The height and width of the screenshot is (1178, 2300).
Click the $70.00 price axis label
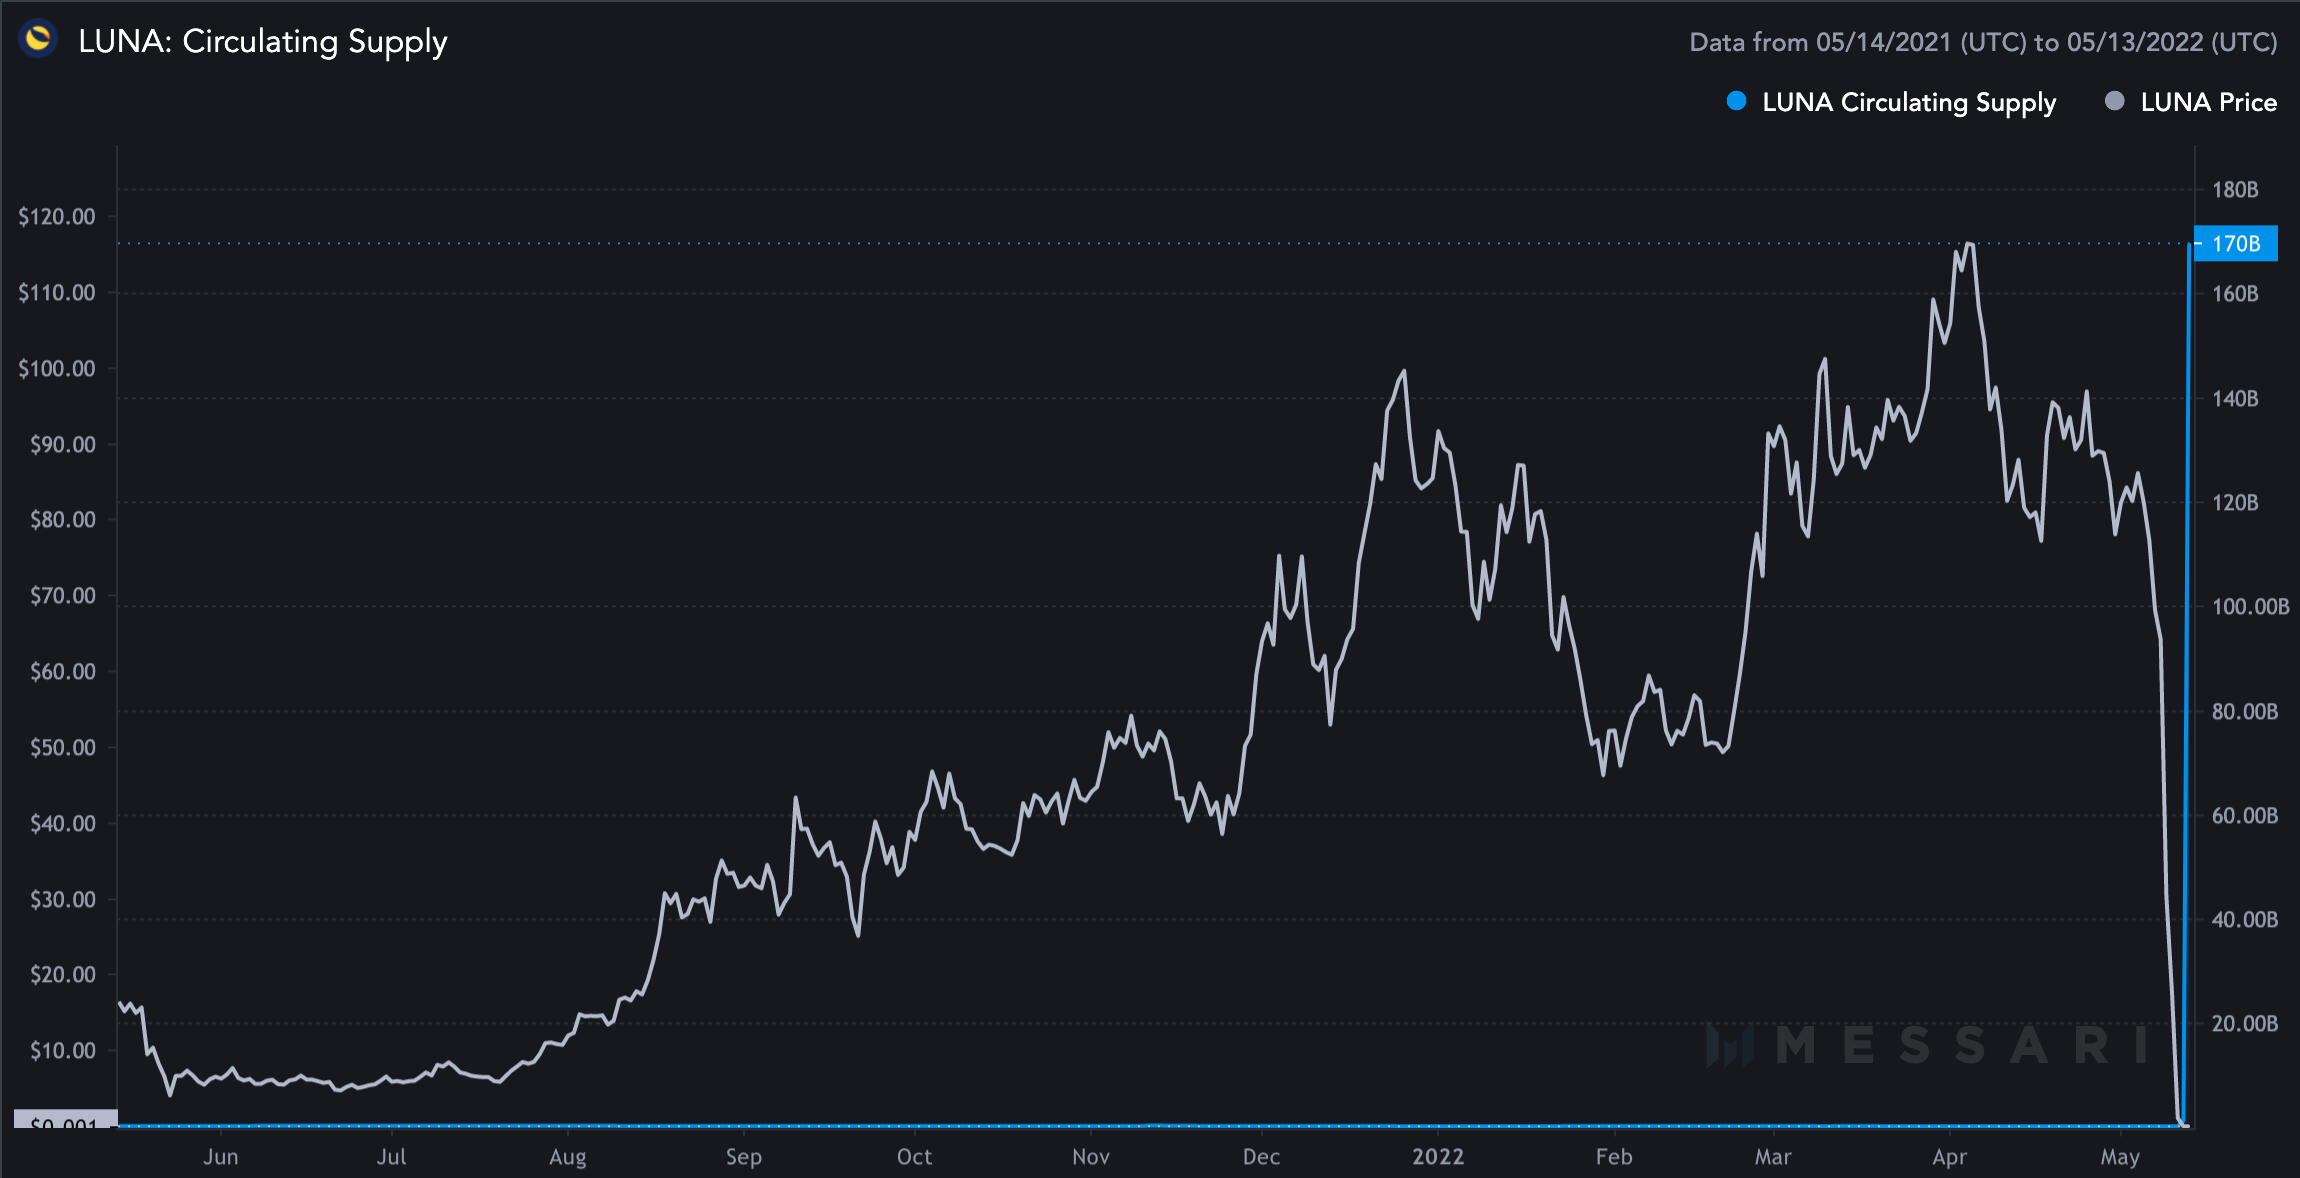62,596
